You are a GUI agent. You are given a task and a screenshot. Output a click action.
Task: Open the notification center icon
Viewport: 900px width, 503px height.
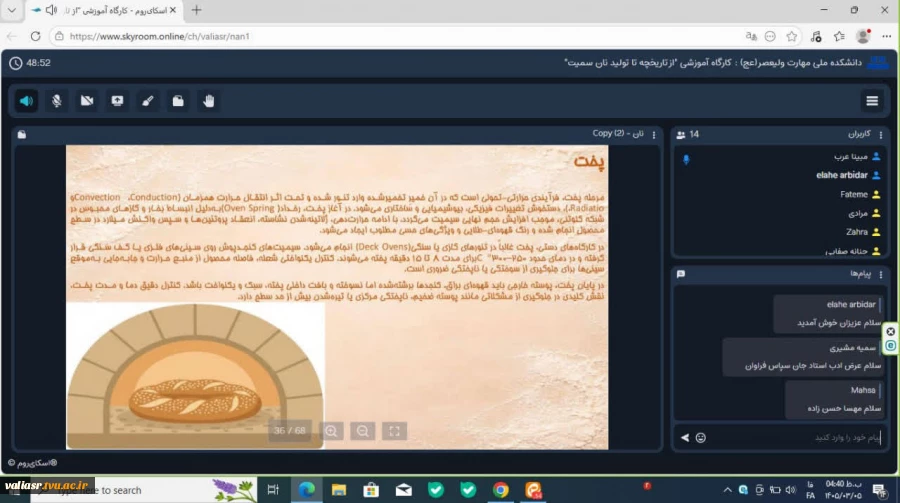879,490
